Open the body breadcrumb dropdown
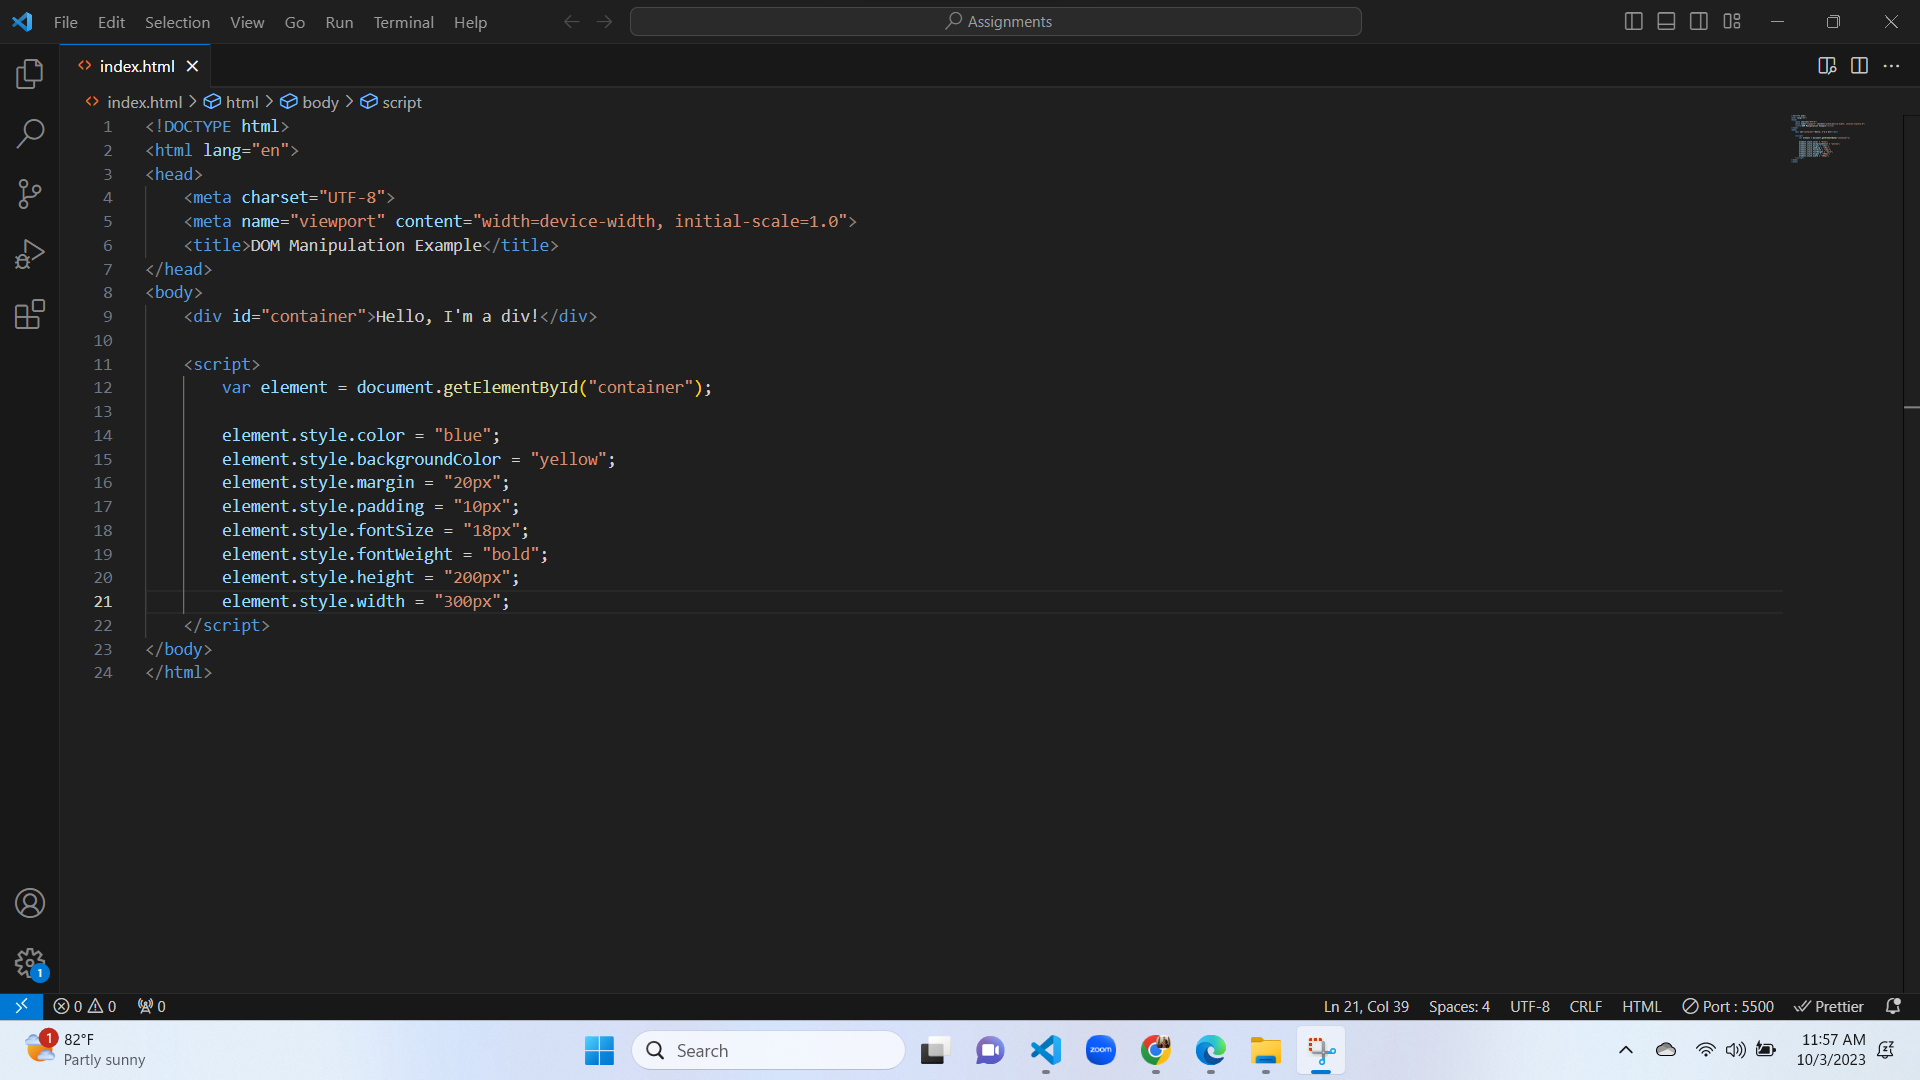This screenshot has height=1080, width=1920. coord(320,101)
